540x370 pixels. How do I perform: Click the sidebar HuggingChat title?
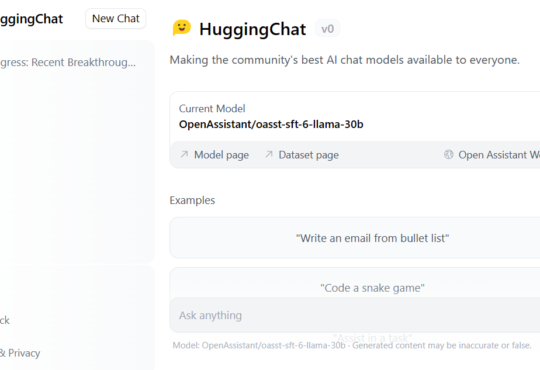tap(31, 19)
